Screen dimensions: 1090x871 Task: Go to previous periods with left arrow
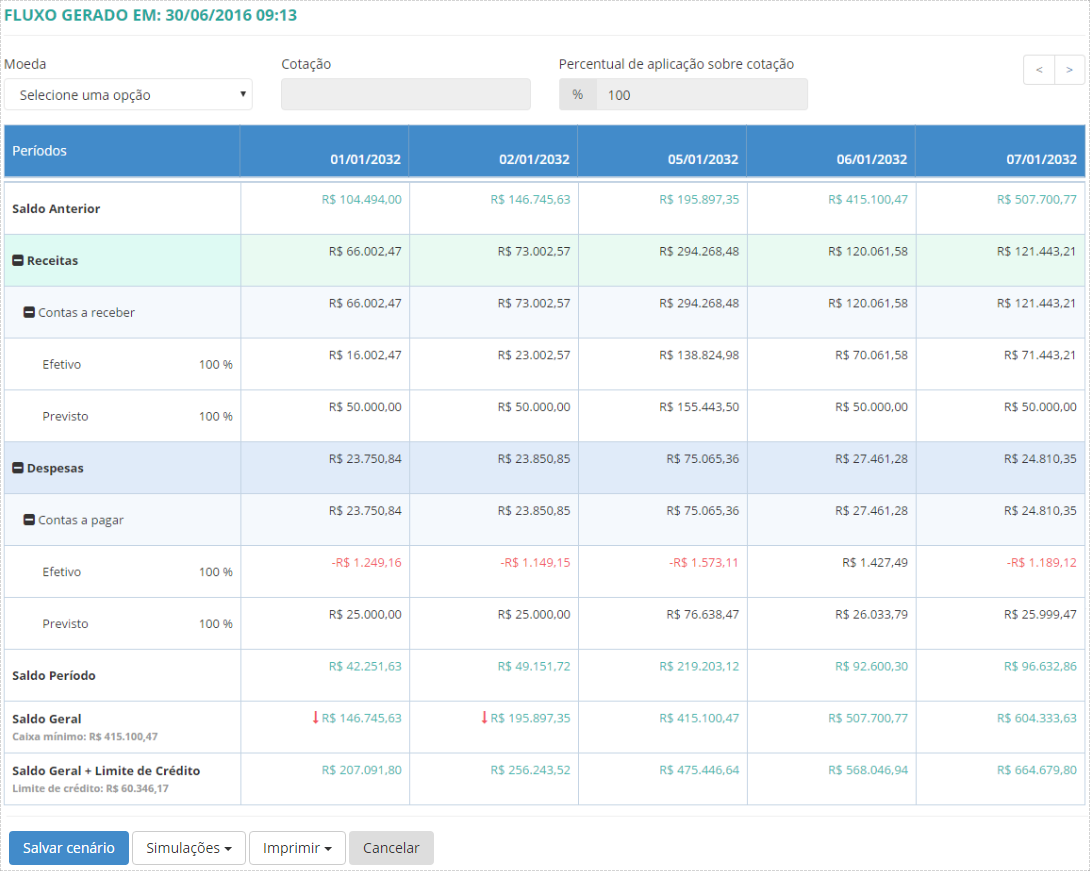click(1039, 70)
